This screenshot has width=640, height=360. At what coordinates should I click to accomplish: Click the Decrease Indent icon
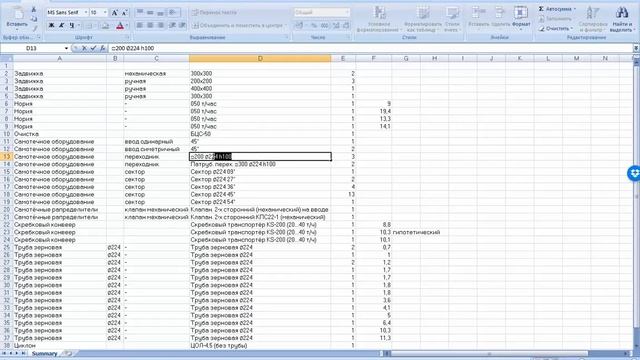(172, 25)
